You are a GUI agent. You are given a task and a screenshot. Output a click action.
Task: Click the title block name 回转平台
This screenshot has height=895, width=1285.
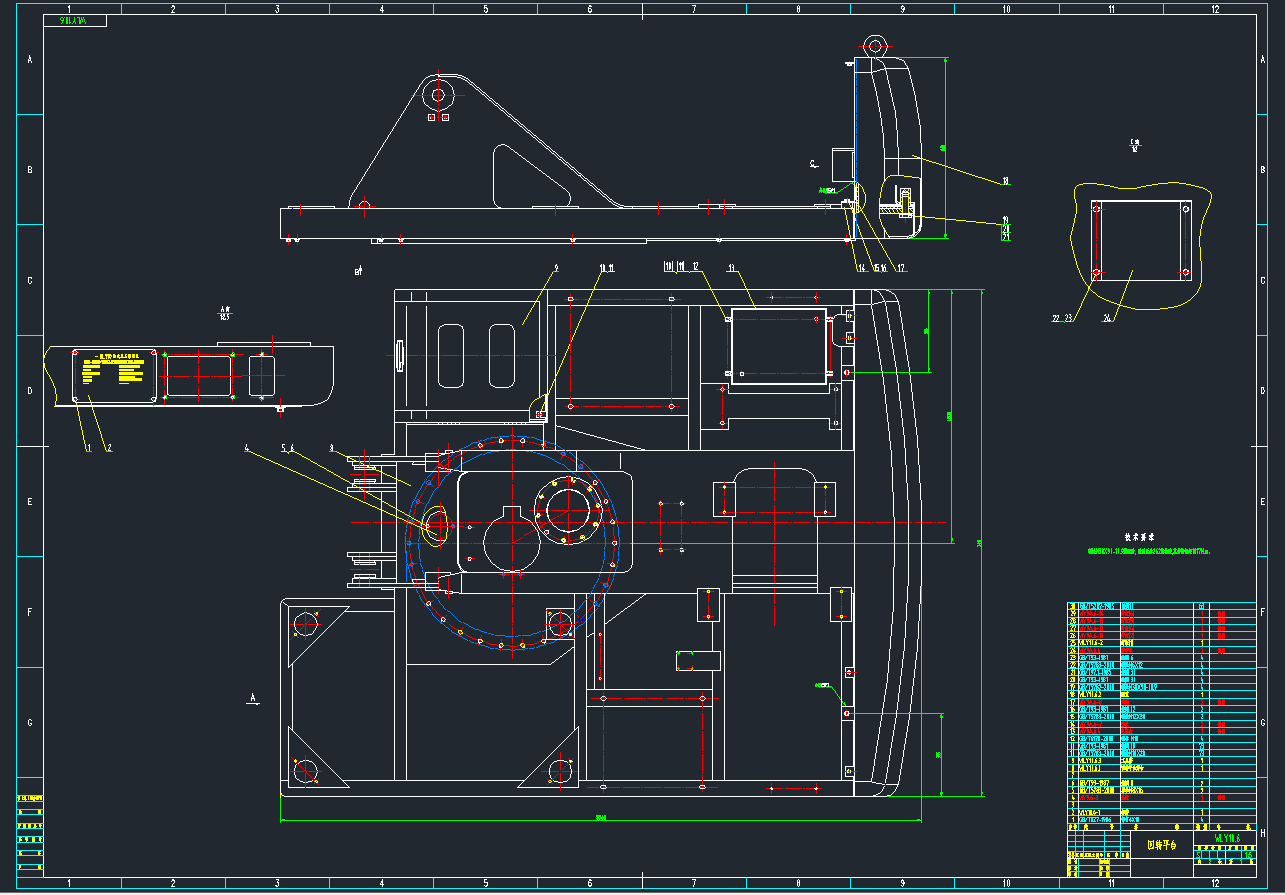(1161, 845)
